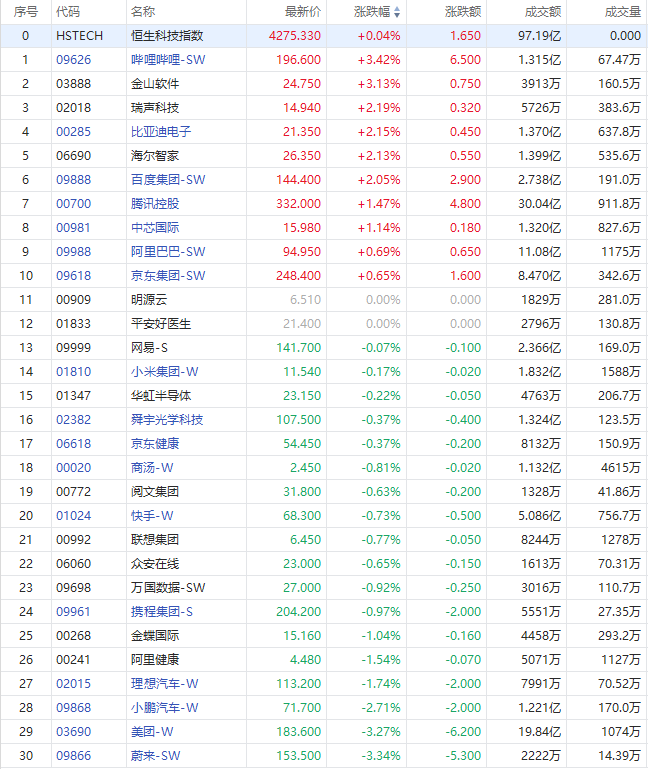The image size is (648, 769).
Task: Select the 金山软件 row name
Action: 155,84
